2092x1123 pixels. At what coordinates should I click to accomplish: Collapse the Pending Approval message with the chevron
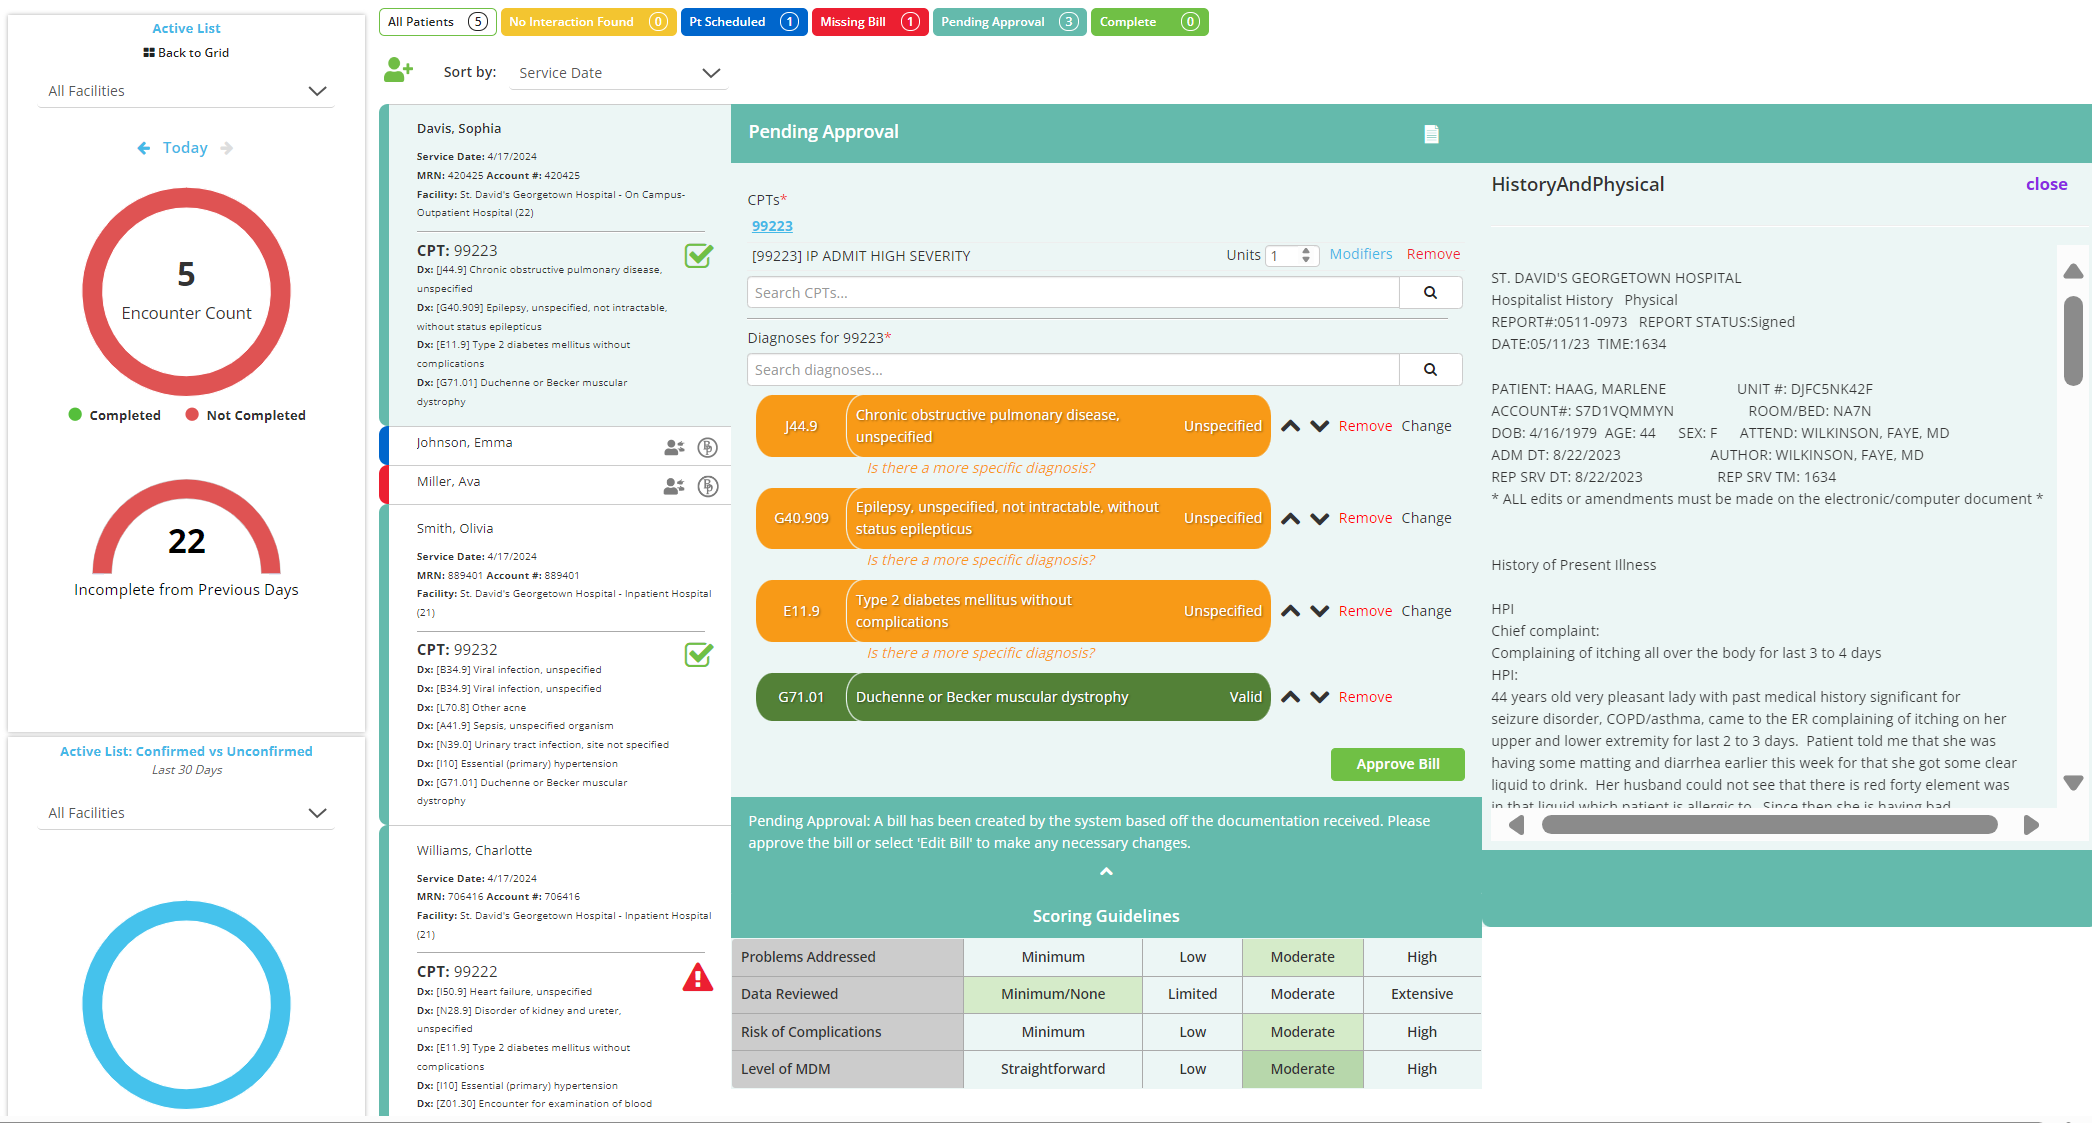[1106, 871]
